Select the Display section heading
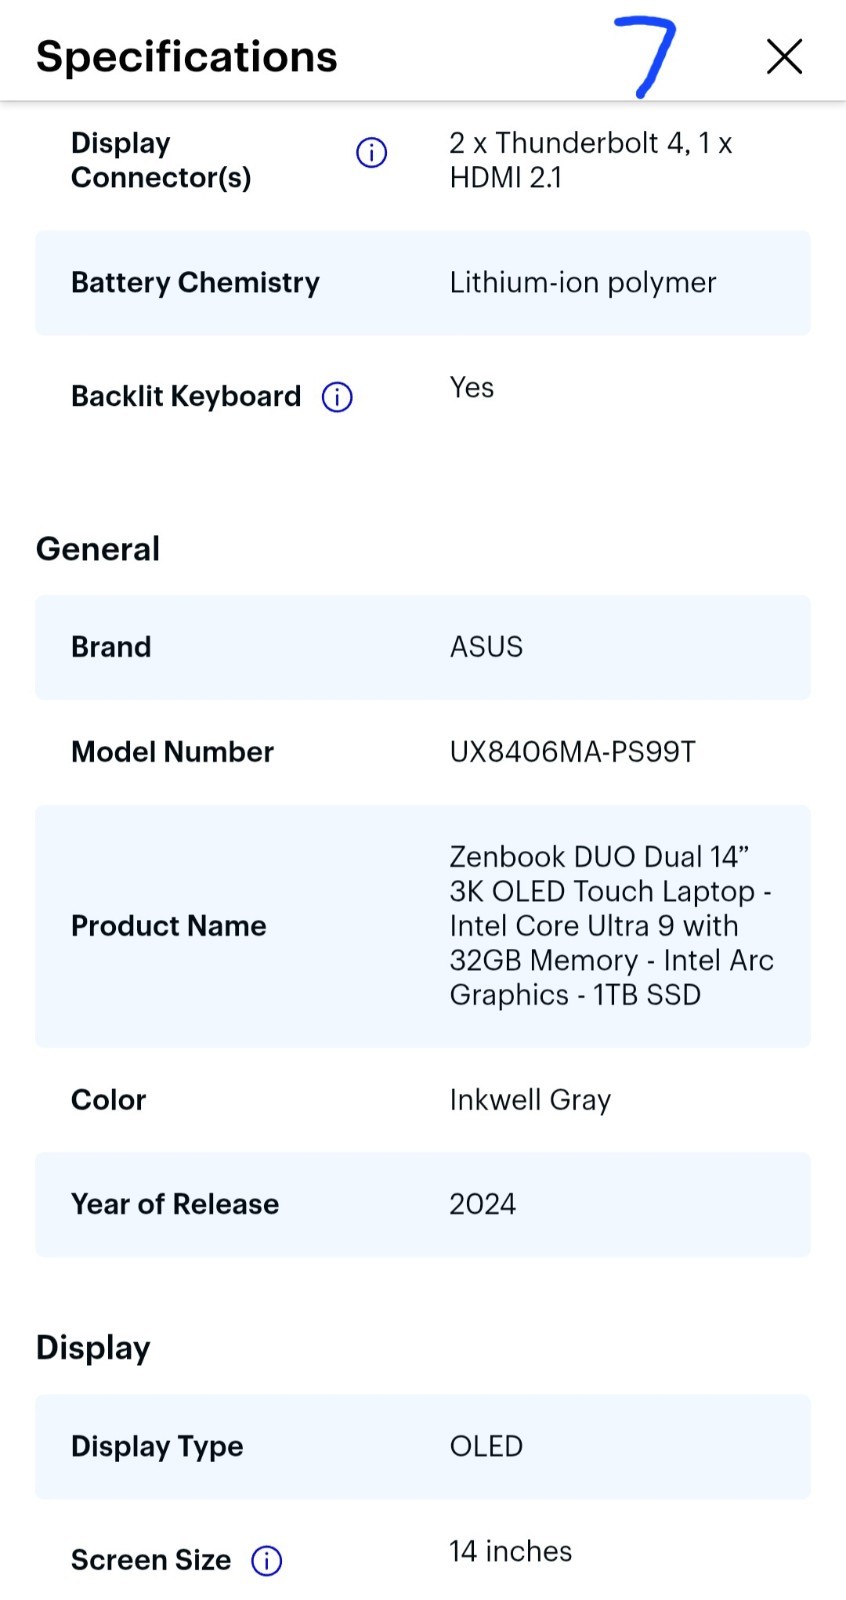The width and height of the screenshot is (846, 1600). point(93,1348)
